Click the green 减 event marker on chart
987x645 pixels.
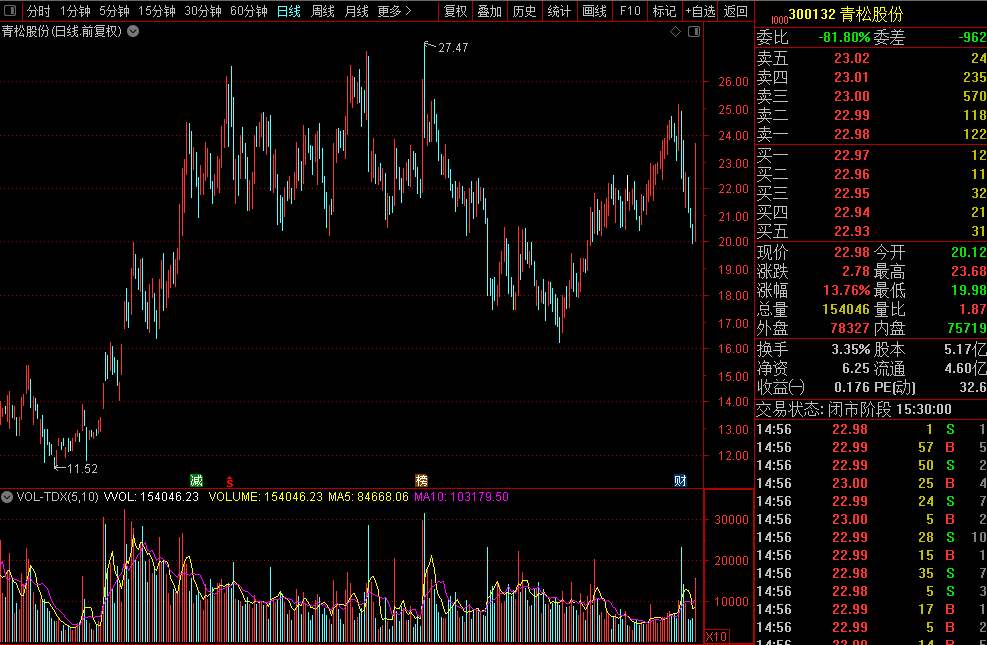[196, 480]
